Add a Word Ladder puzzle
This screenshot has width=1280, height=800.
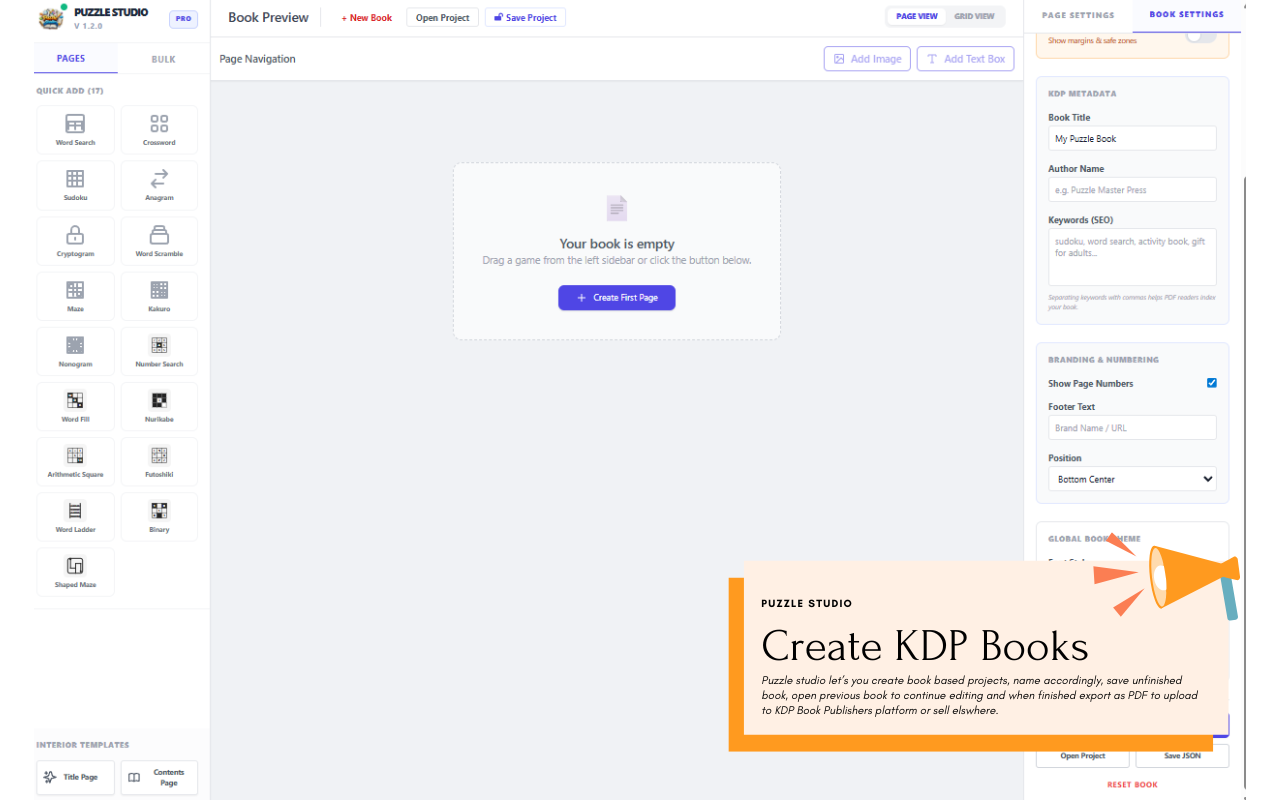(x=75, y=516)
